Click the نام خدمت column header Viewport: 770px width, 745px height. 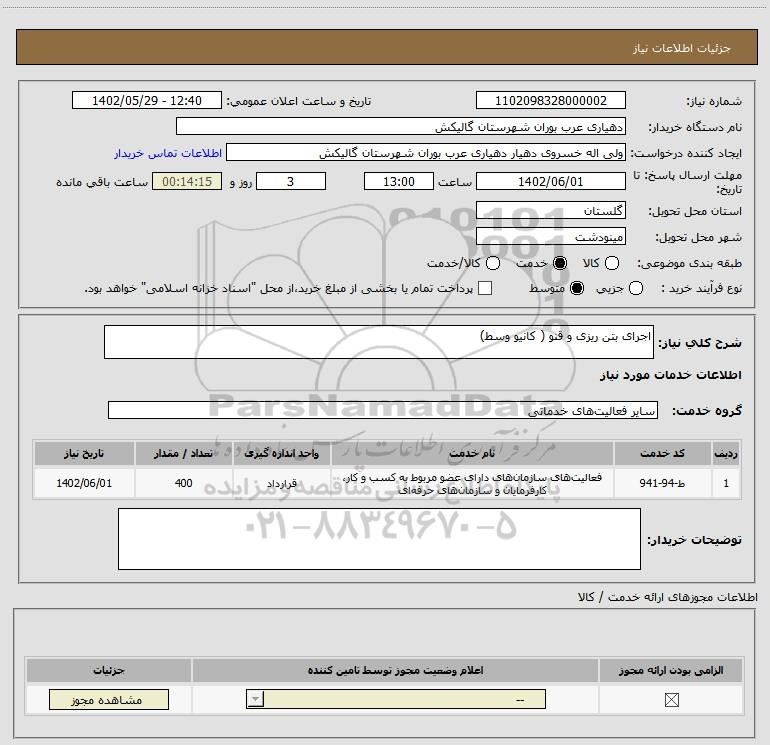[x=472, y=453]
